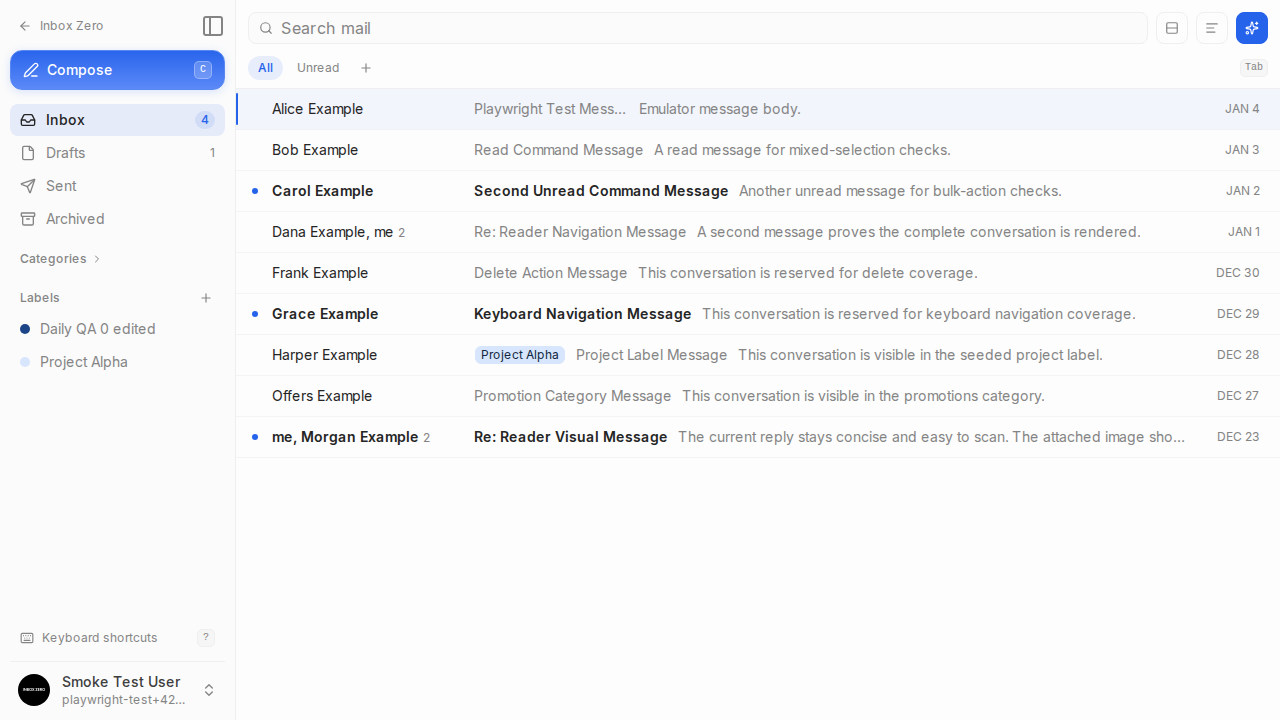Toggle the sidebar panel icon

[213, 26]
